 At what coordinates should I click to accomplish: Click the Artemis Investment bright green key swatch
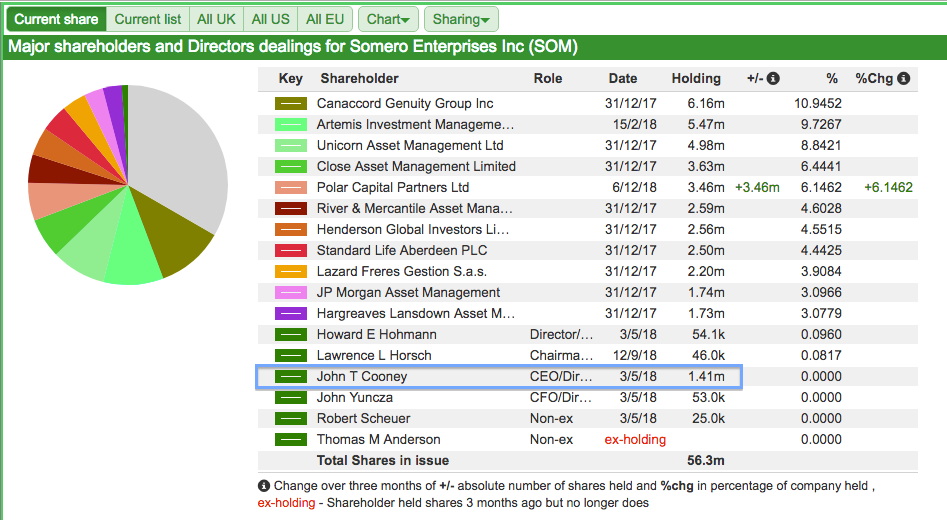click(291, 124)
